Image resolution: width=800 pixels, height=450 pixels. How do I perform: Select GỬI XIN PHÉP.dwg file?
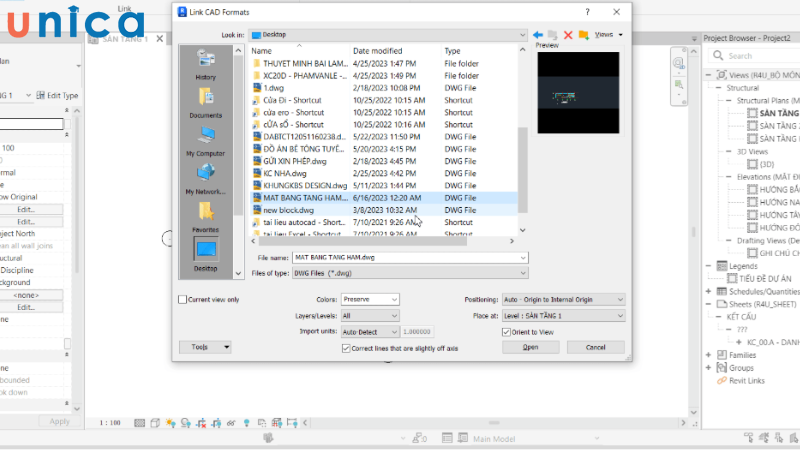click(295, 161)
